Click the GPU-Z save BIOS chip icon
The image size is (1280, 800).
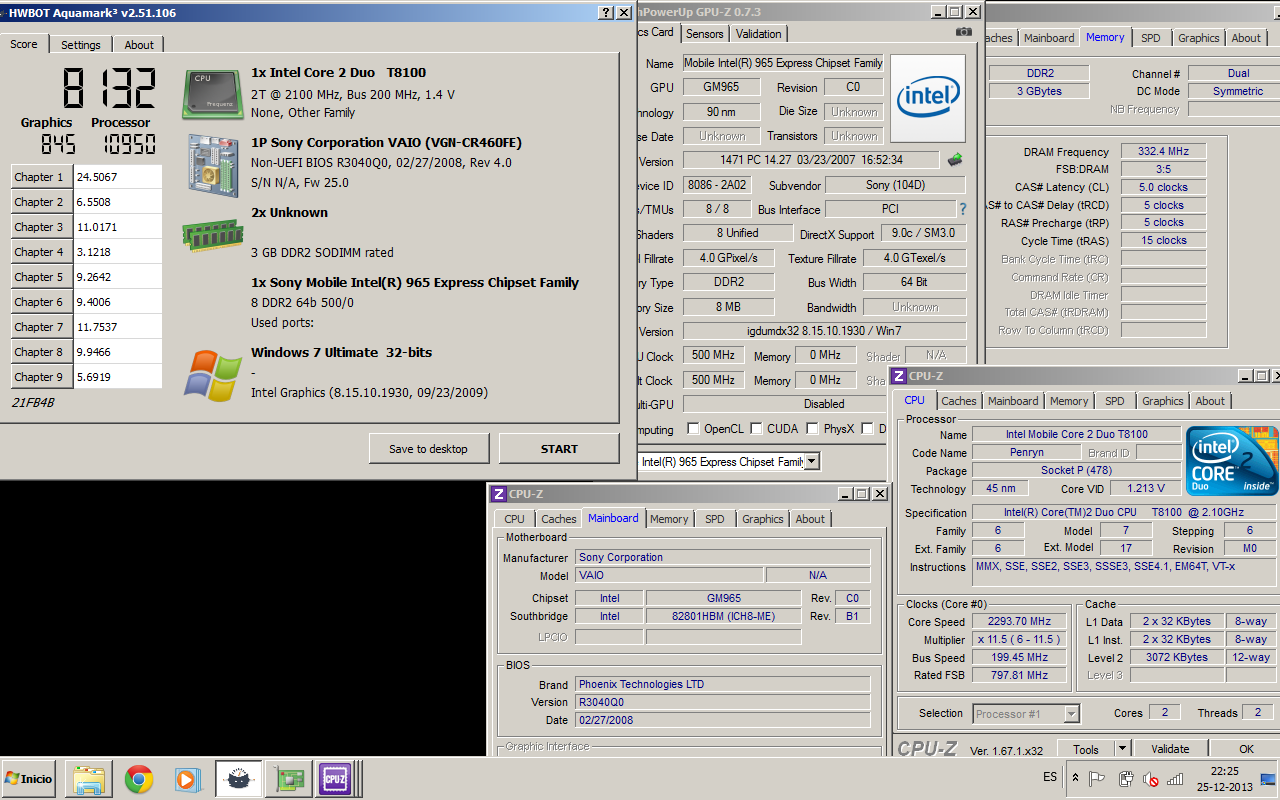(955, 159)
